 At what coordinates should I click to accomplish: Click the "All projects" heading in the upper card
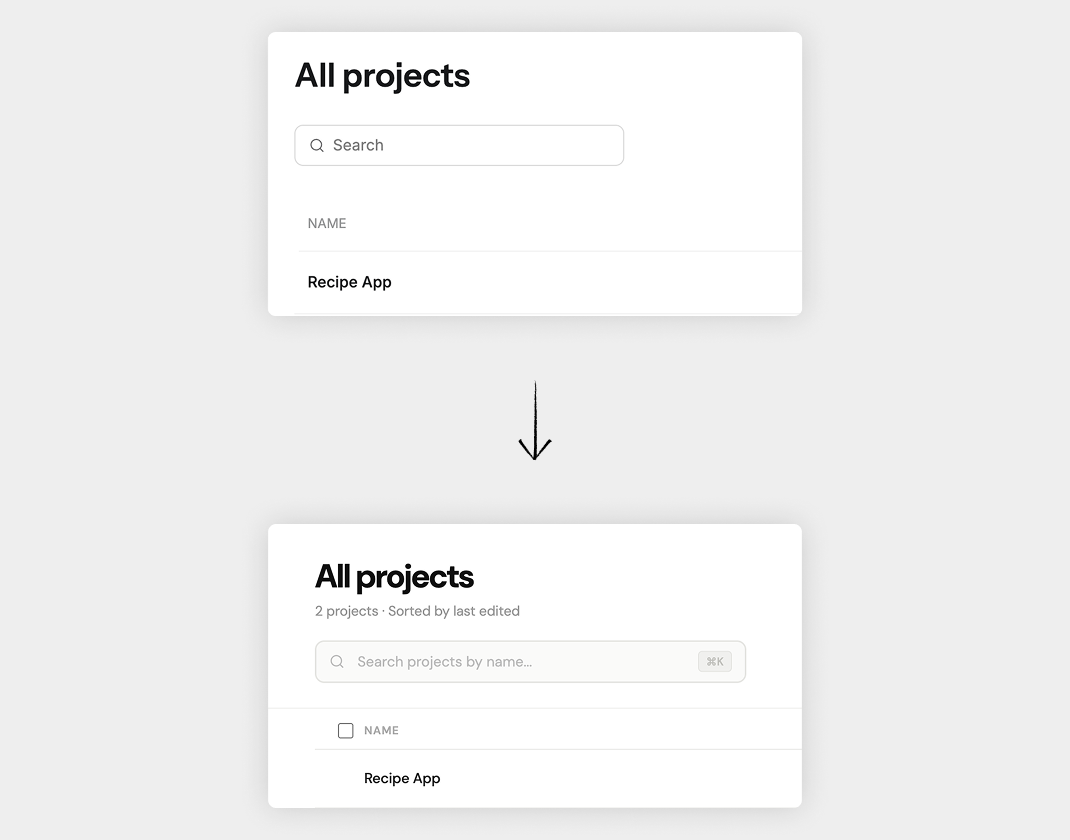tap(382, 76)
